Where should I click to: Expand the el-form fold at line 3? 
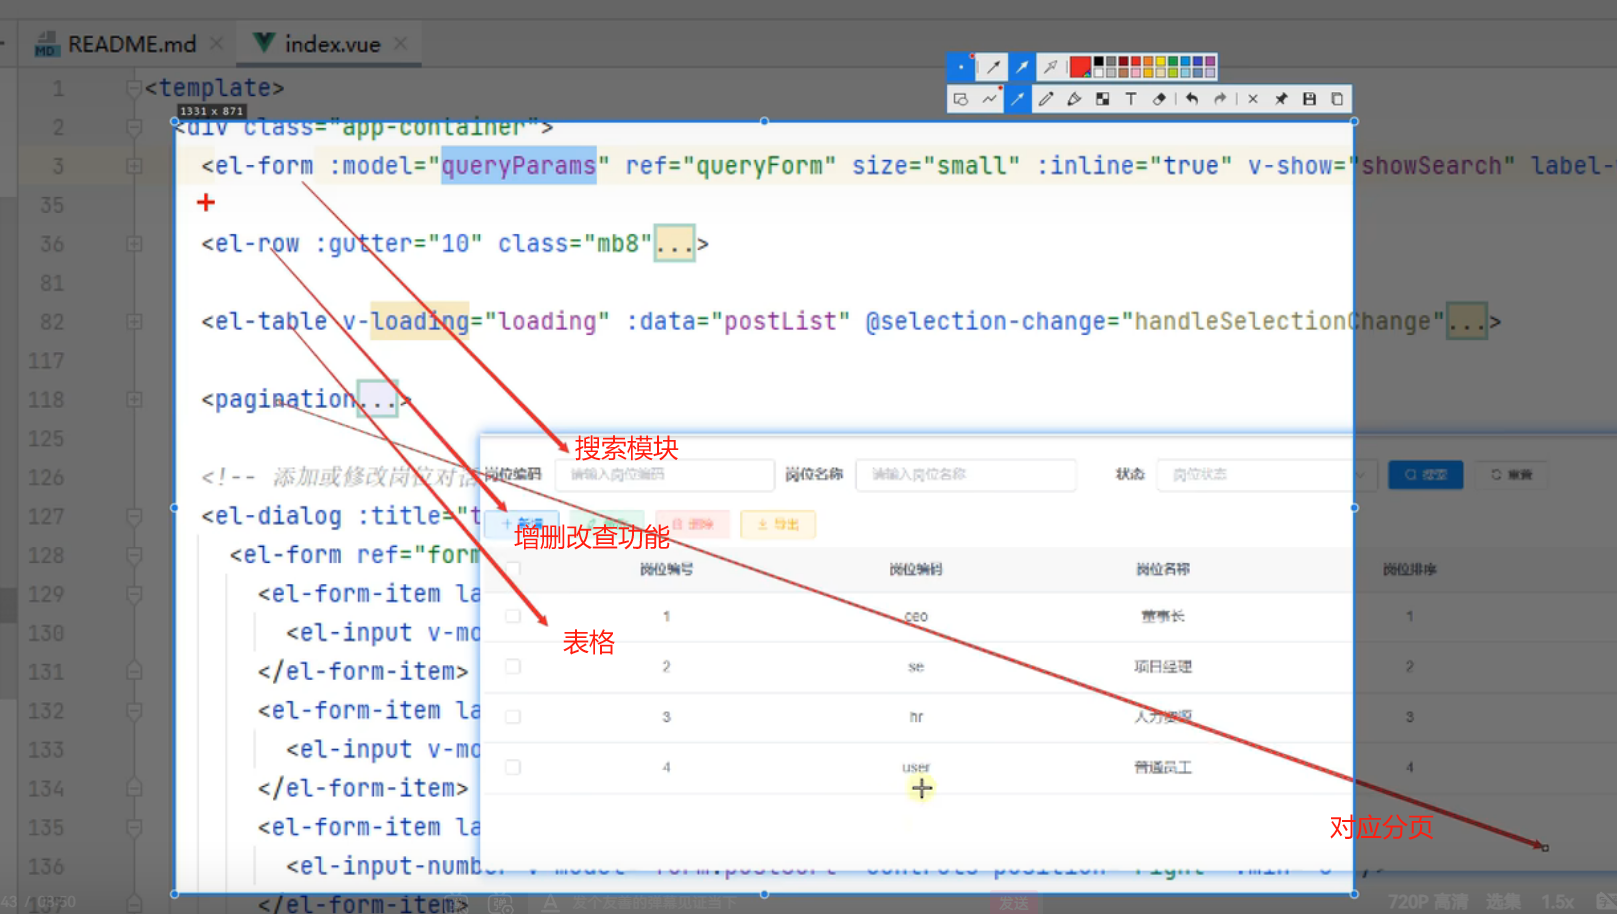(134, 166)
